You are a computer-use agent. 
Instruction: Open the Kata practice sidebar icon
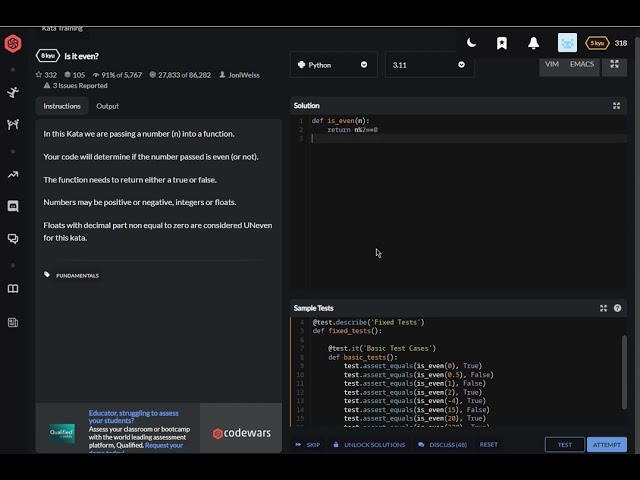[x=13, y=93]
